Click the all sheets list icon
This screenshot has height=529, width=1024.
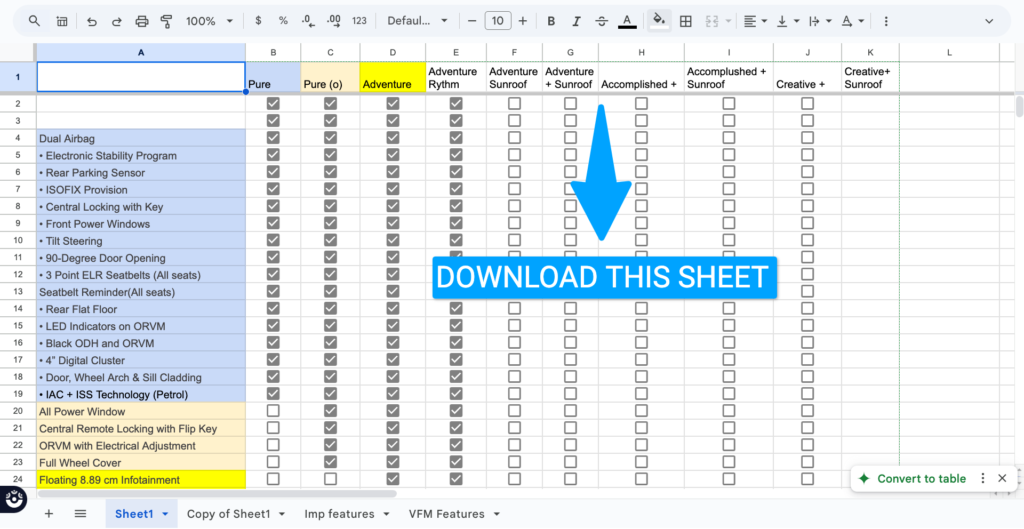tap(80, 513)
